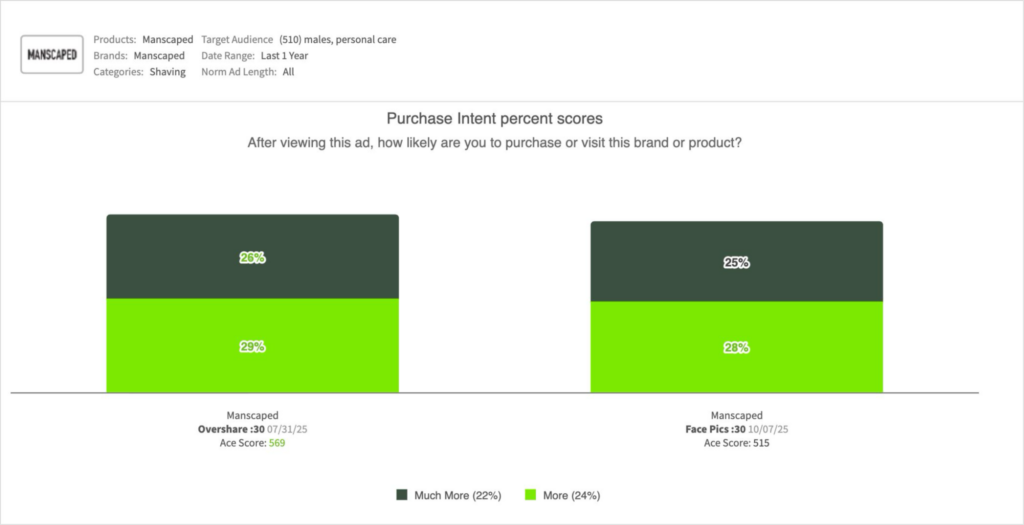Screen dimensions: 1024x525
Task: Toggle the More (24%) legend label
Action: click(571, 495)
